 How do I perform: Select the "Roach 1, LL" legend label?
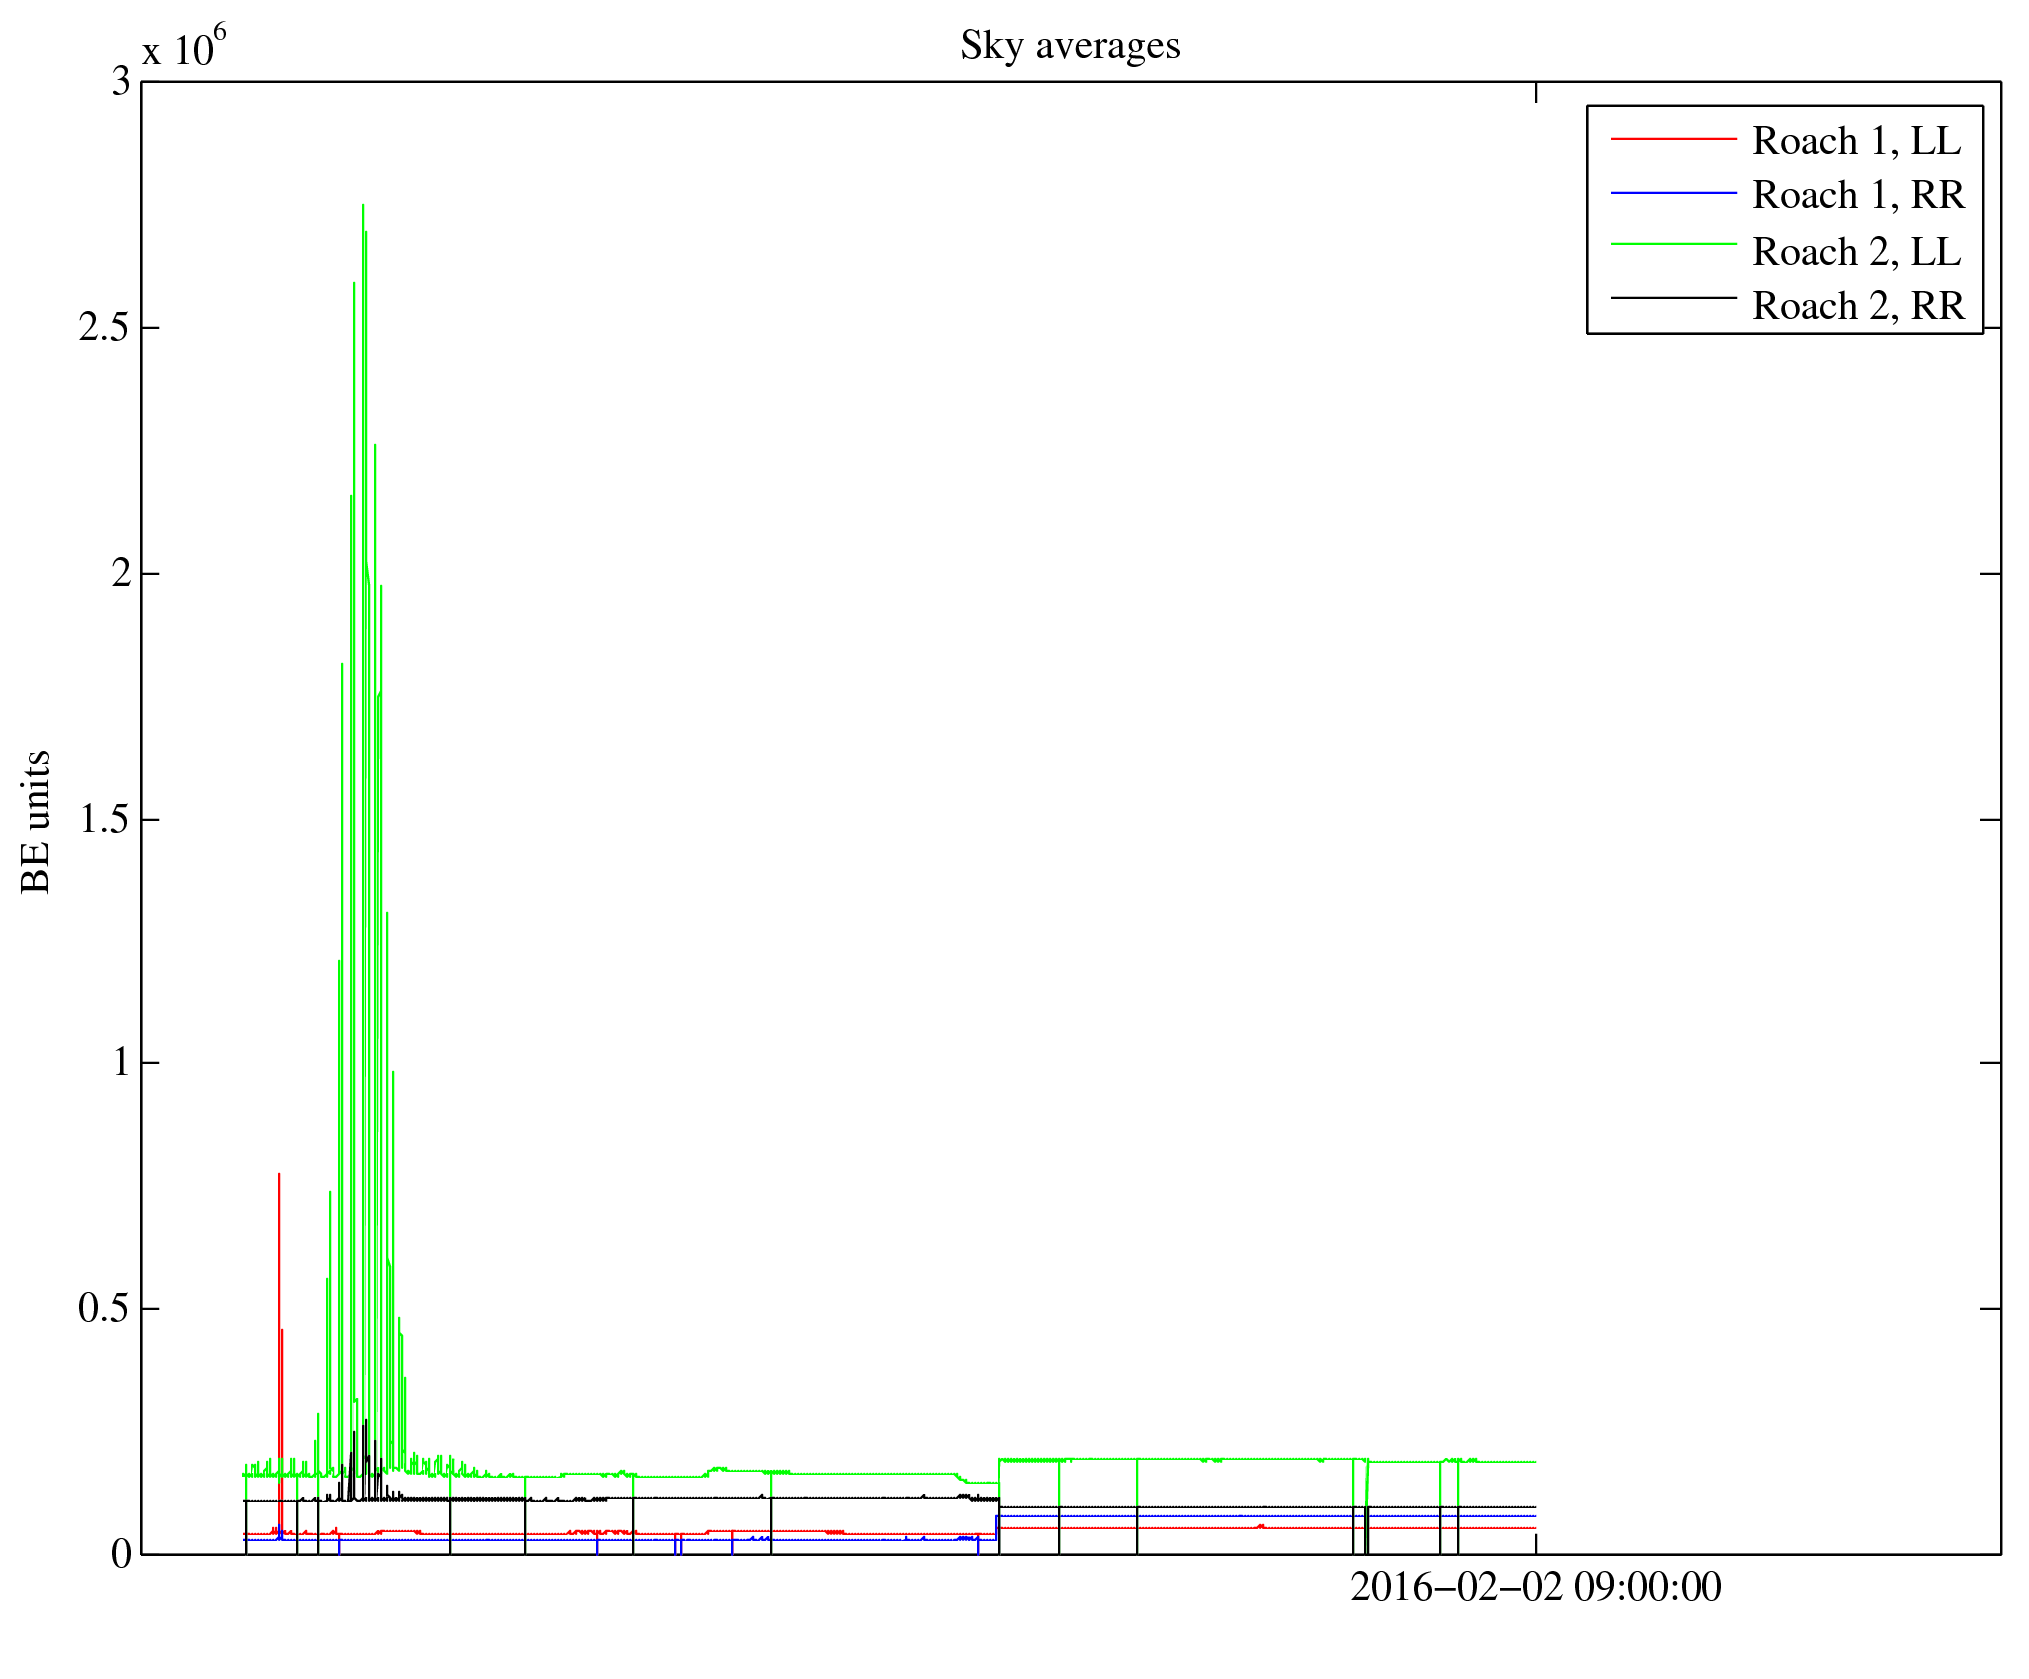coord(1856,141)
